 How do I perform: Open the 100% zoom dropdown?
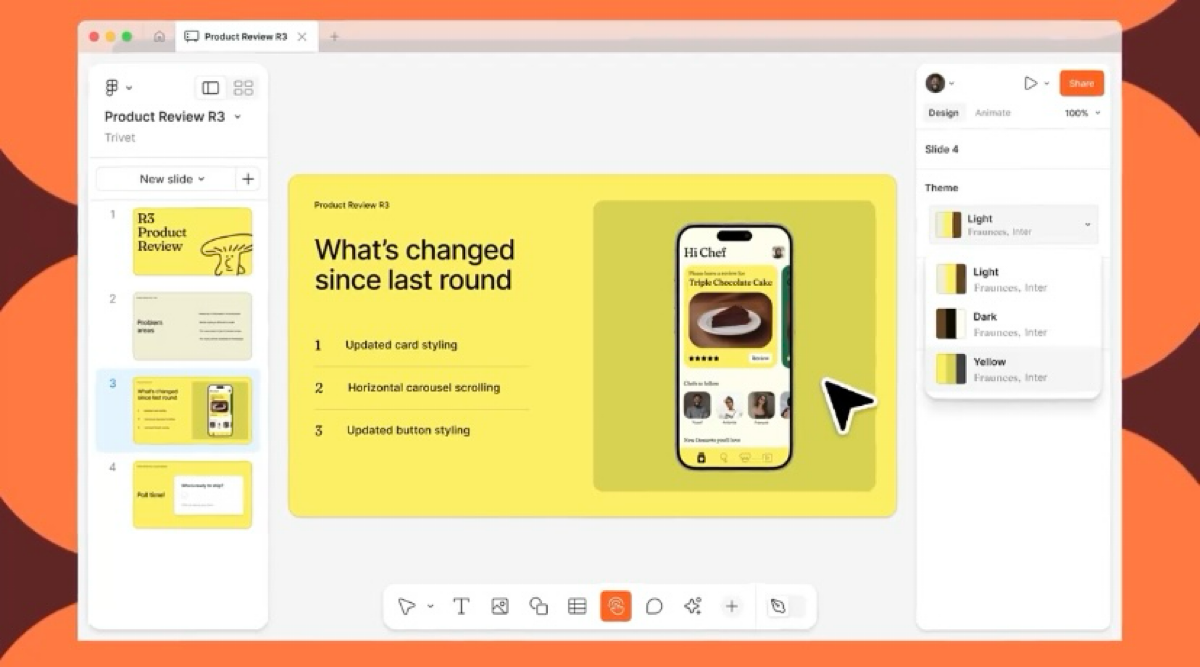[x=1082, y=113]
